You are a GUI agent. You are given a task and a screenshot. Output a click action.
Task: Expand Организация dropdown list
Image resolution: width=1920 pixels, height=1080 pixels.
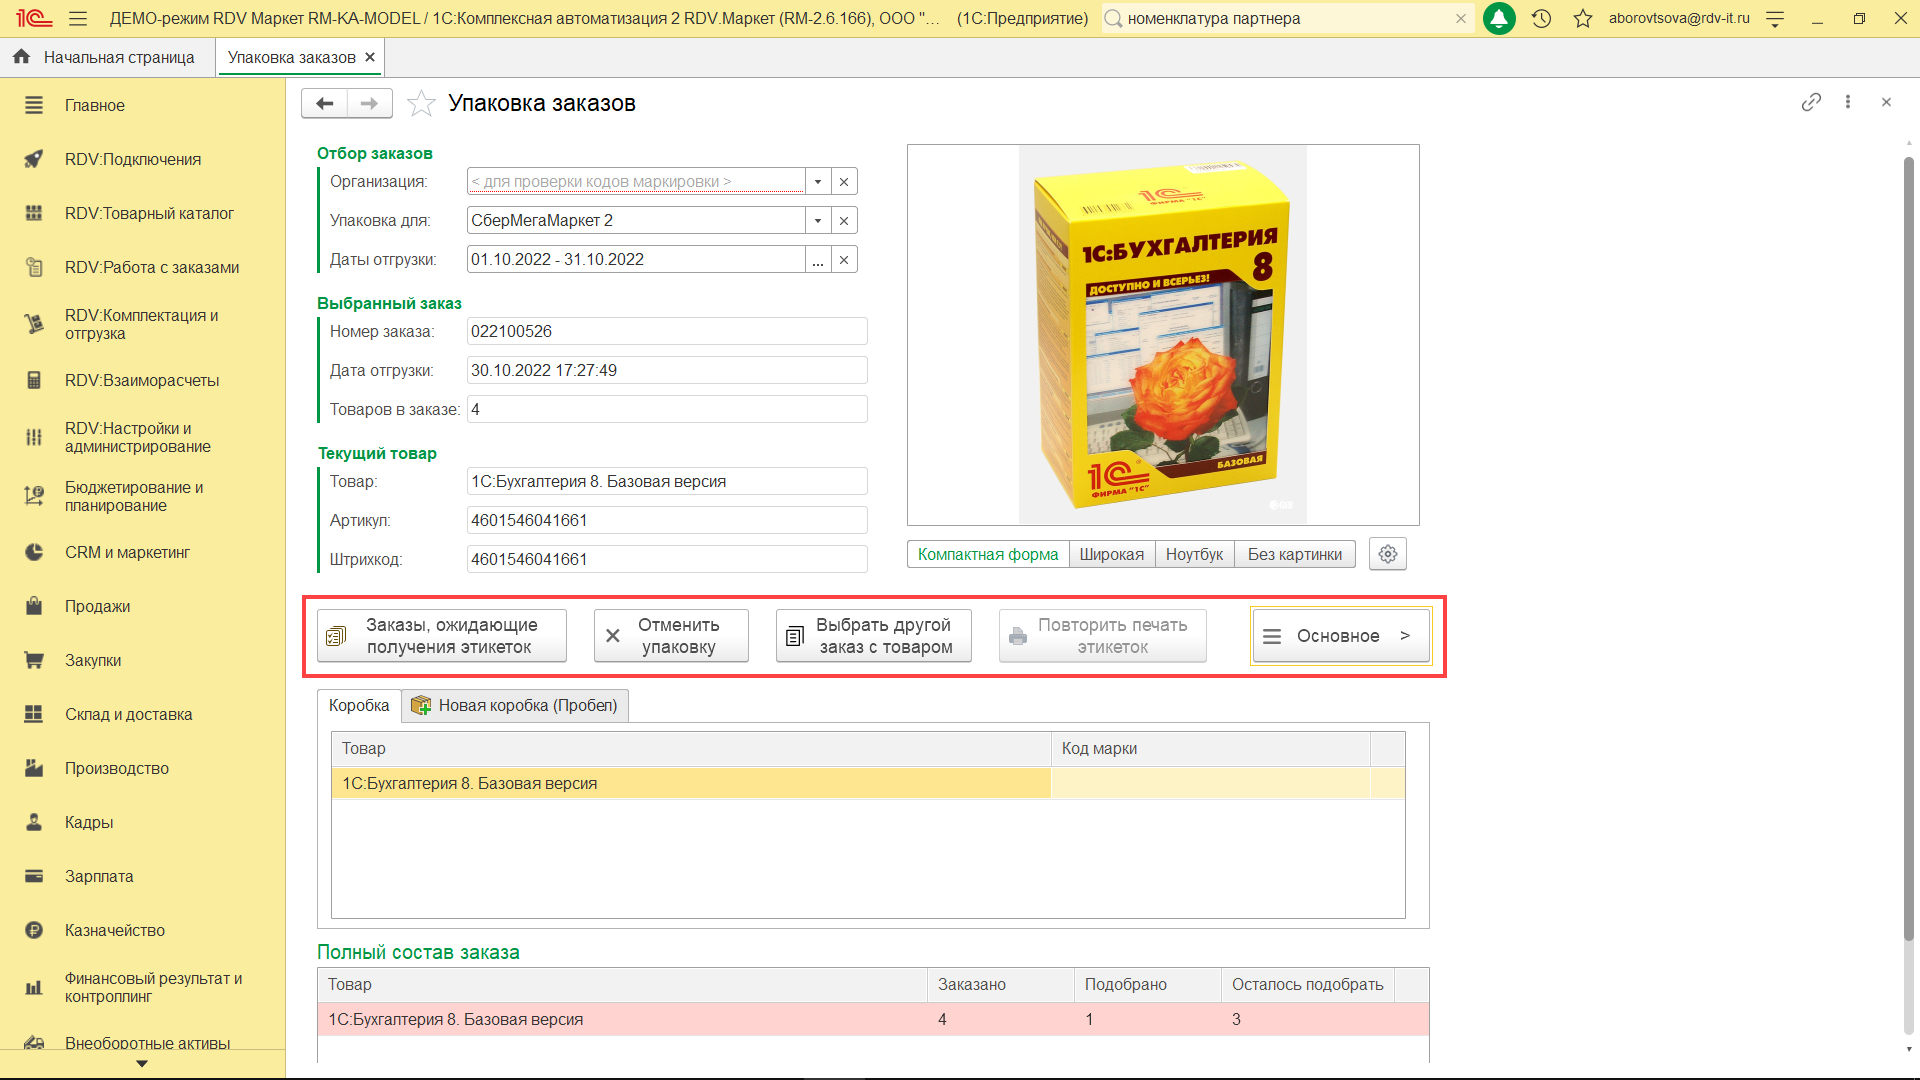coord(818,182)
